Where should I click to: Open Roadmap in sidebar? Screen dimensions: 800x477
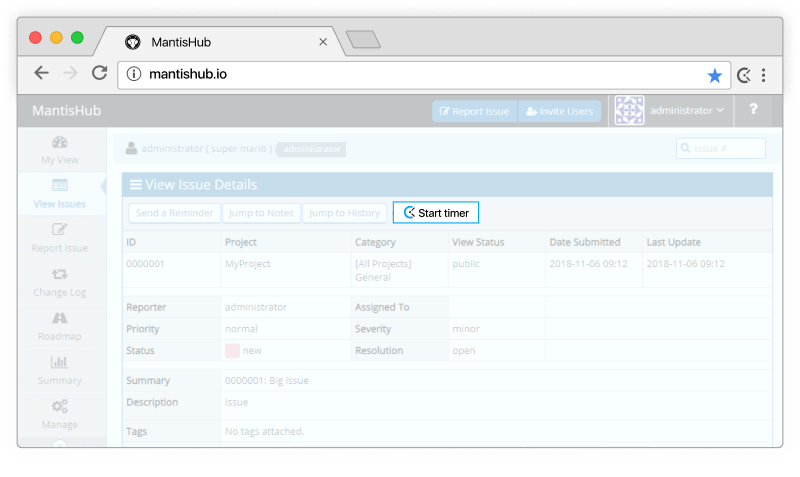60,327
